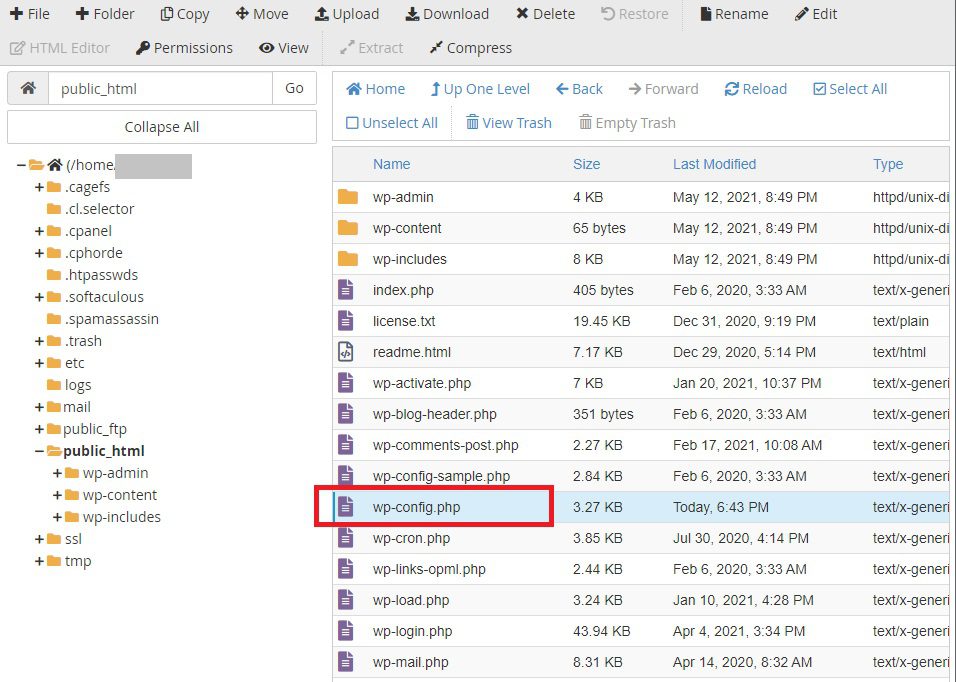Sort by Size column header
This screenshot has height=682, width=956.
587,164
